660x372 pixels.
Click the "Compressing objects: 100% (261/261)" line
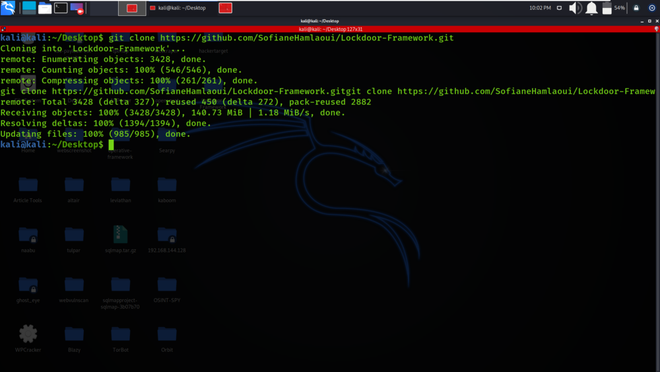pos(129,81)
